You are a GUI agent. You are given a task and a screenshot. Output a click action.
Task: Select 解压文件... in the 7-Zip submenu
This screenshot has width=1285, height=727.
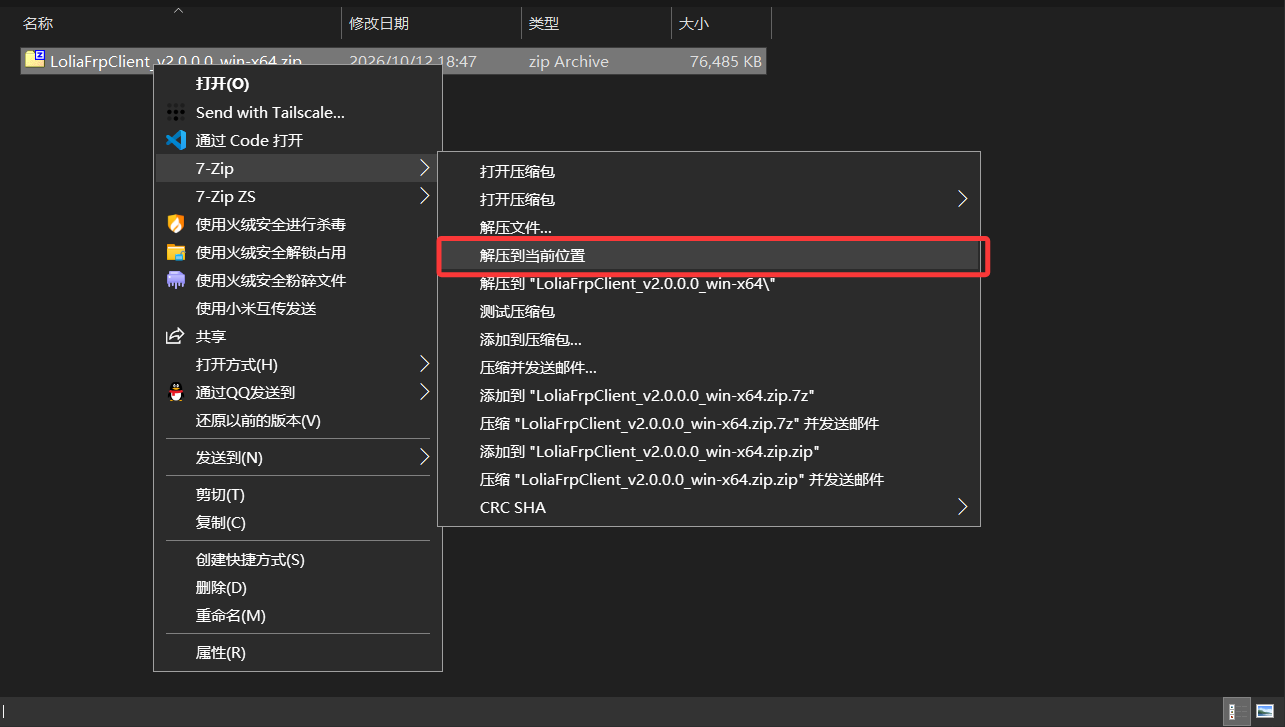[x=709, y=227]
